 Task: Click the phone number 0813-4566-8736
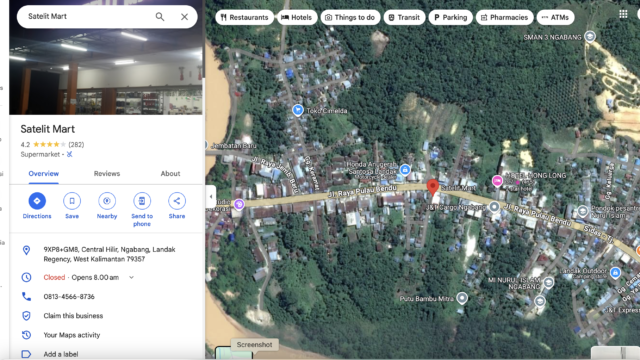pyautogui.click(x=69, y=297)
